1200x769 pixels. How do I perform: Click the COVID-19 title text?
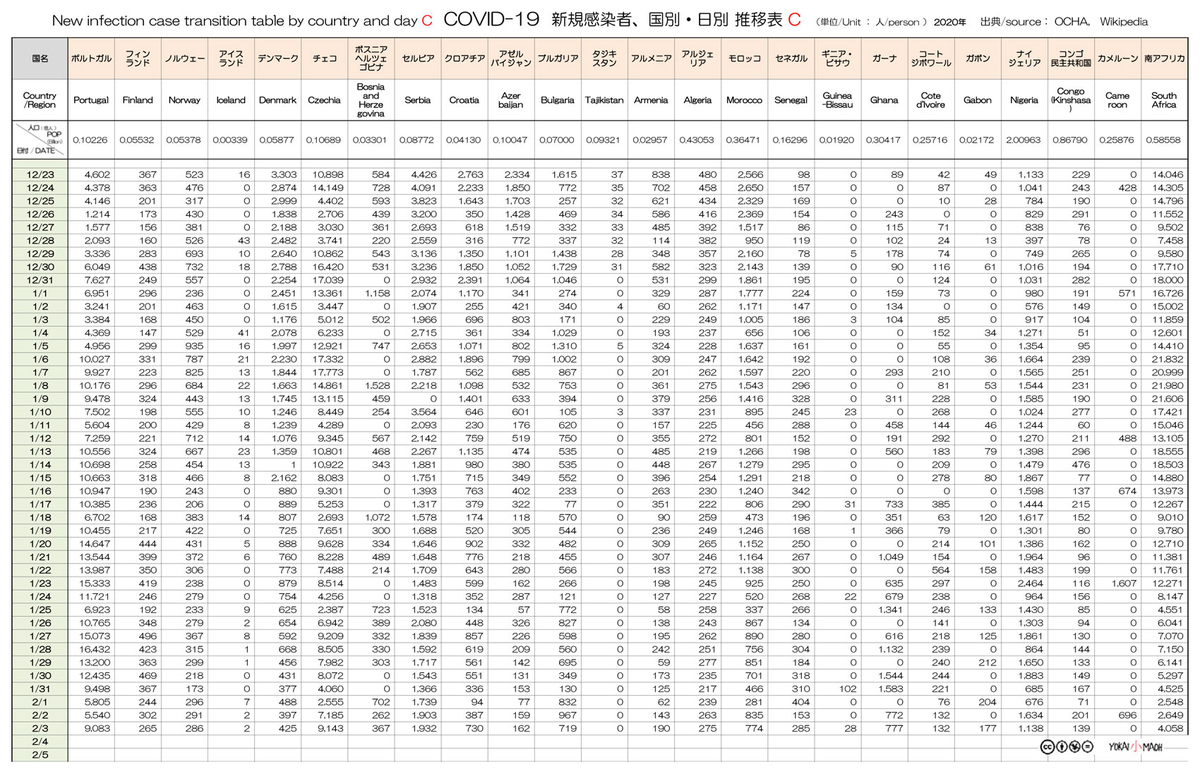(x=491, y=19)
